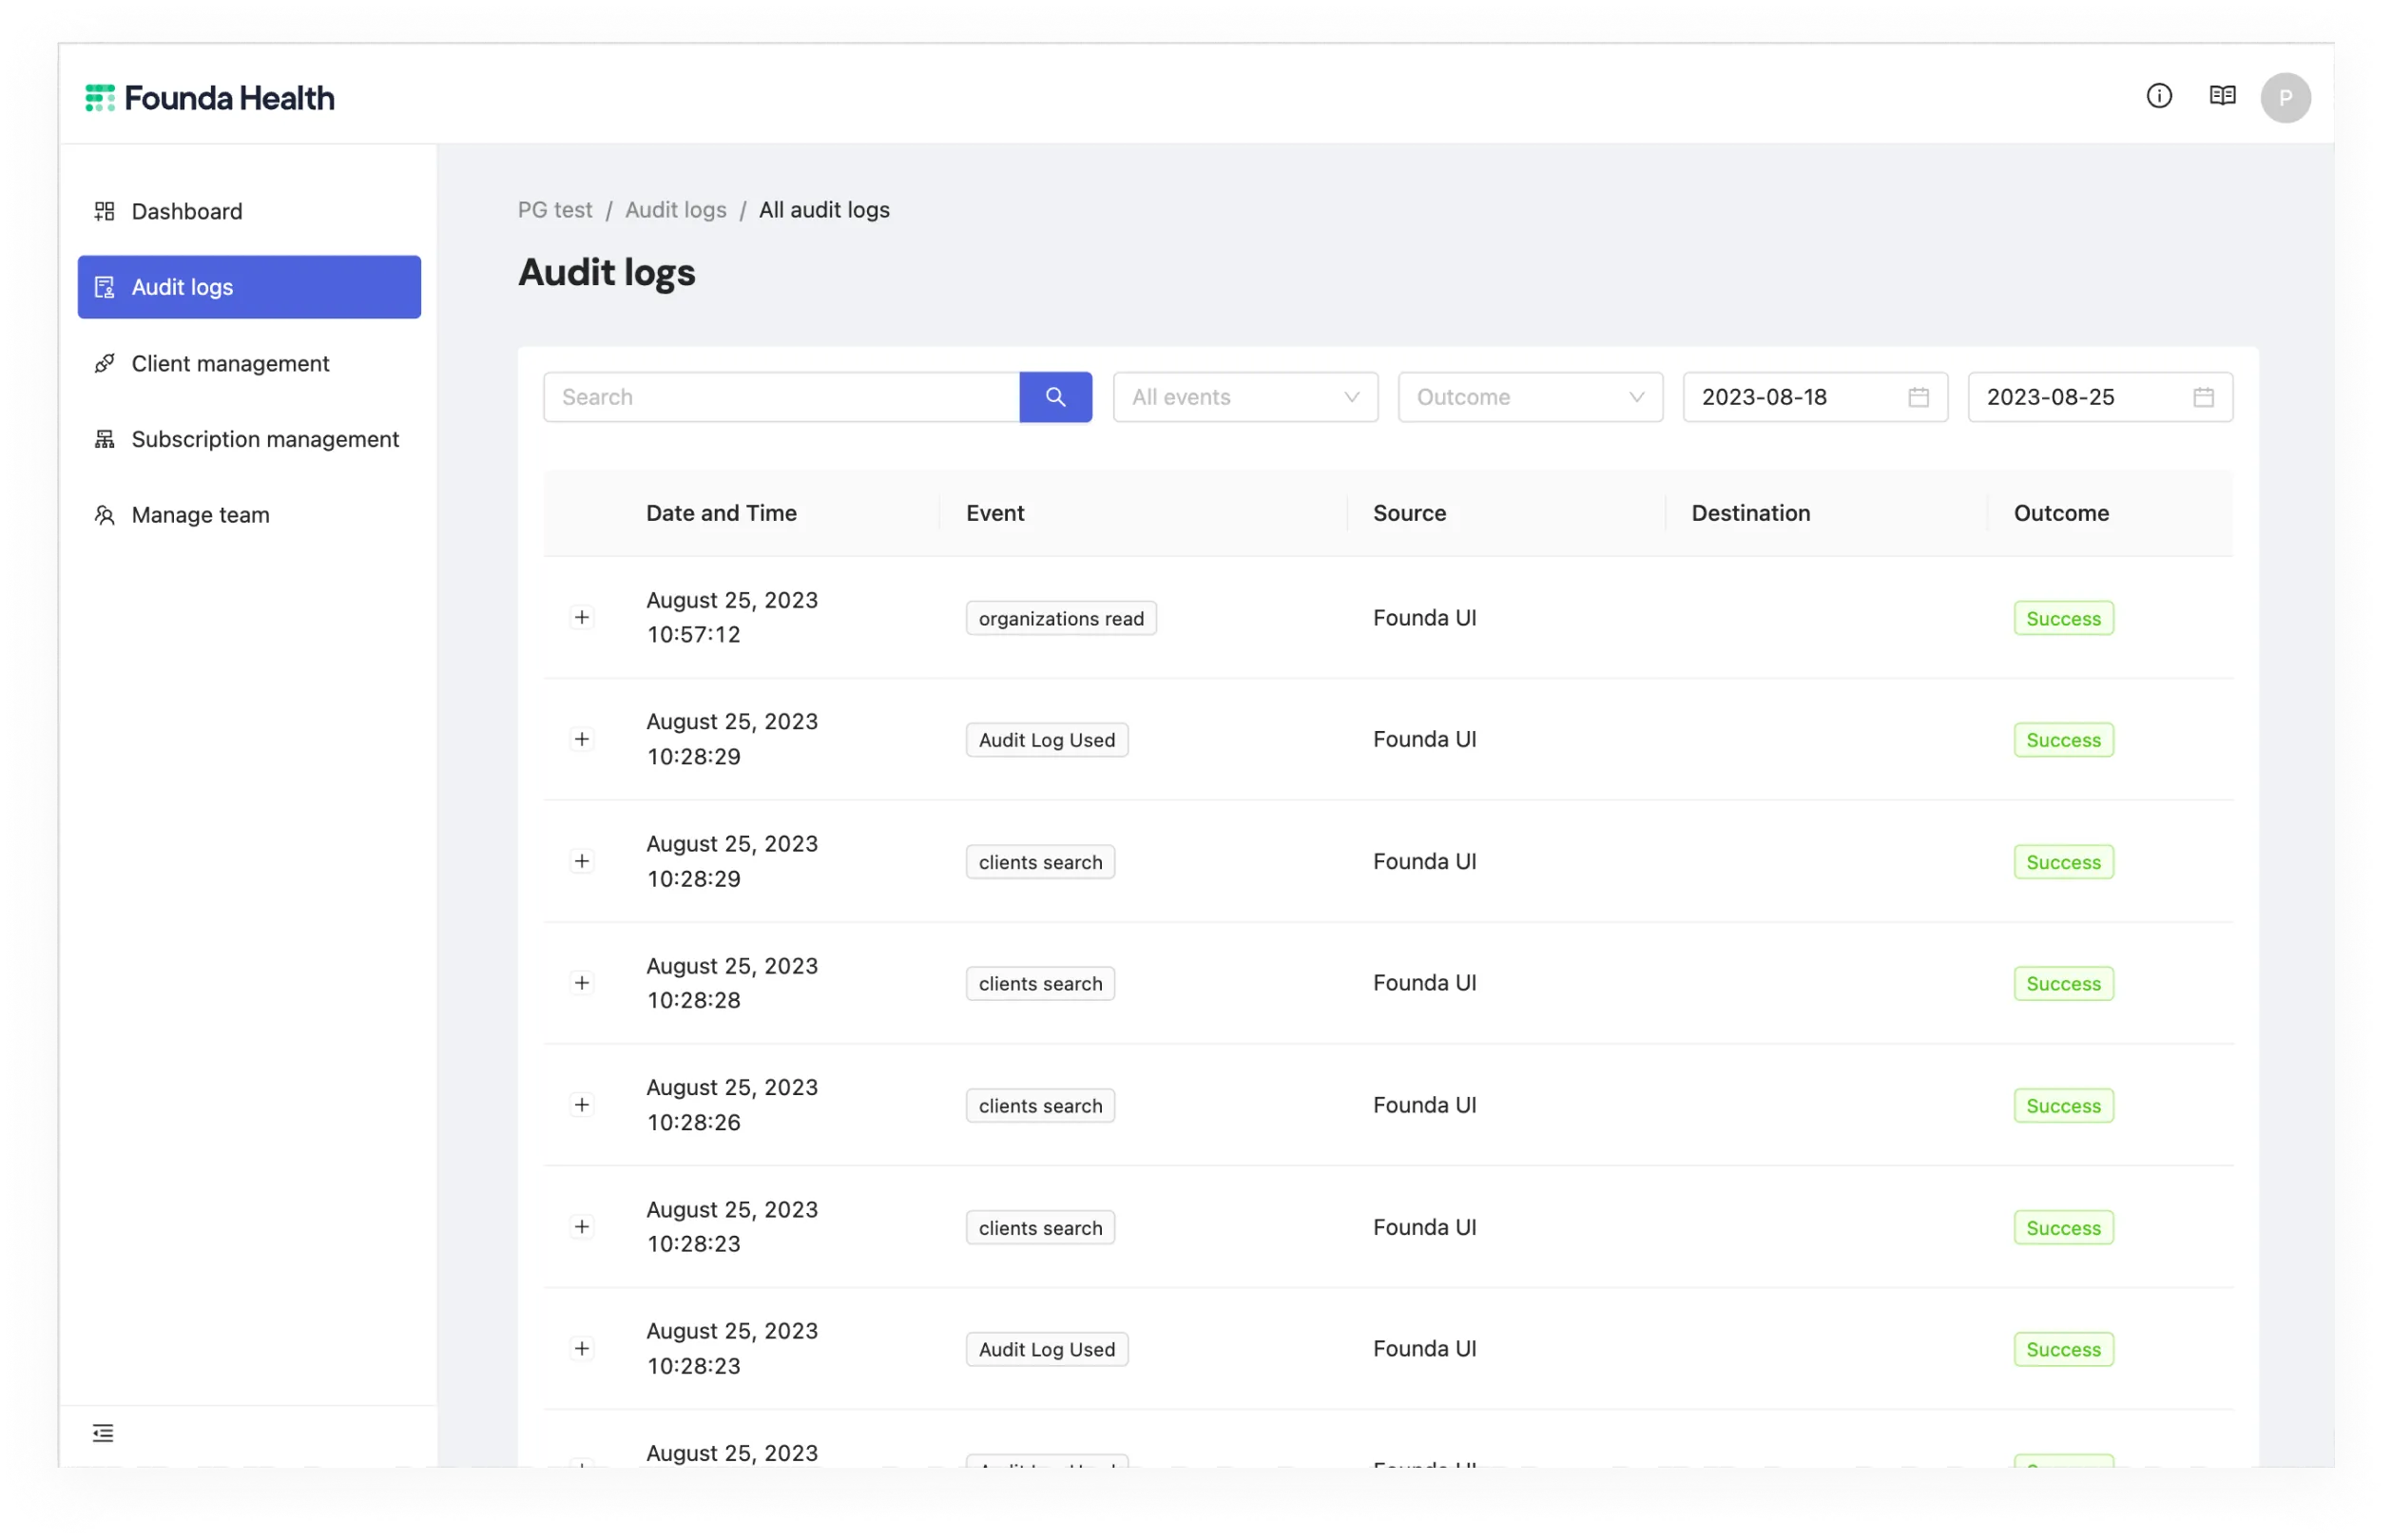Click the end date field 2023-08-25
This screenshot has width=2392, height=1540.
[2100, 397]
